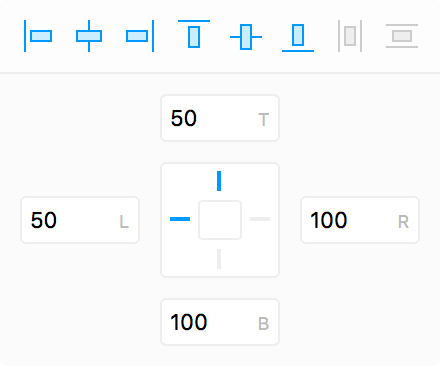Align selected layers to top edge

click(194, 34)
